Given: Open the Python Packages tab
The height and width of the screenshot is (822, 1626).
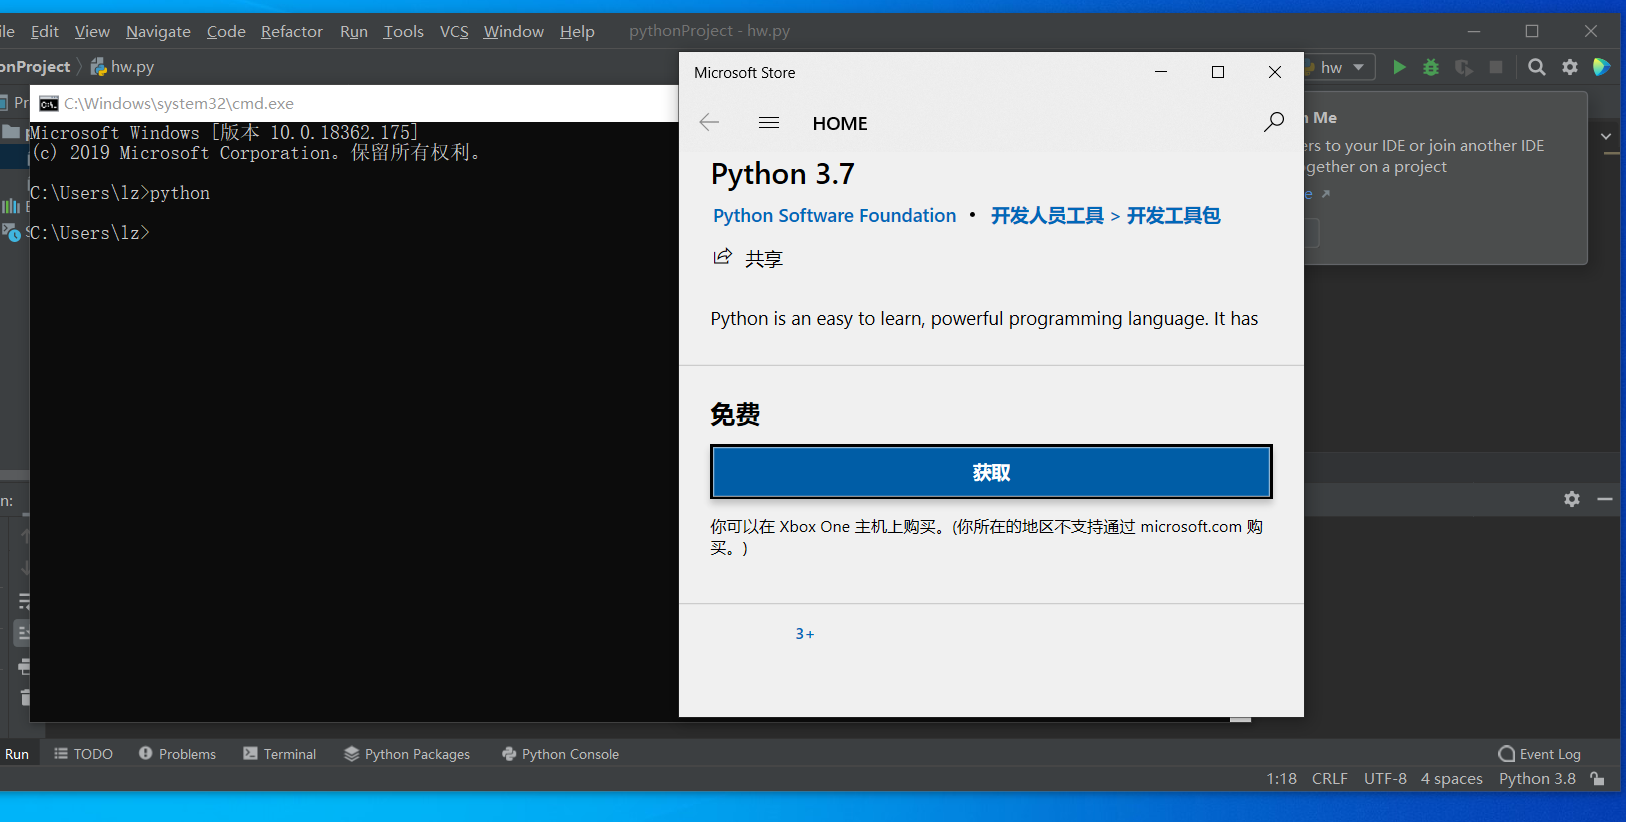Looking at the screenshot, I should point(407,754).
